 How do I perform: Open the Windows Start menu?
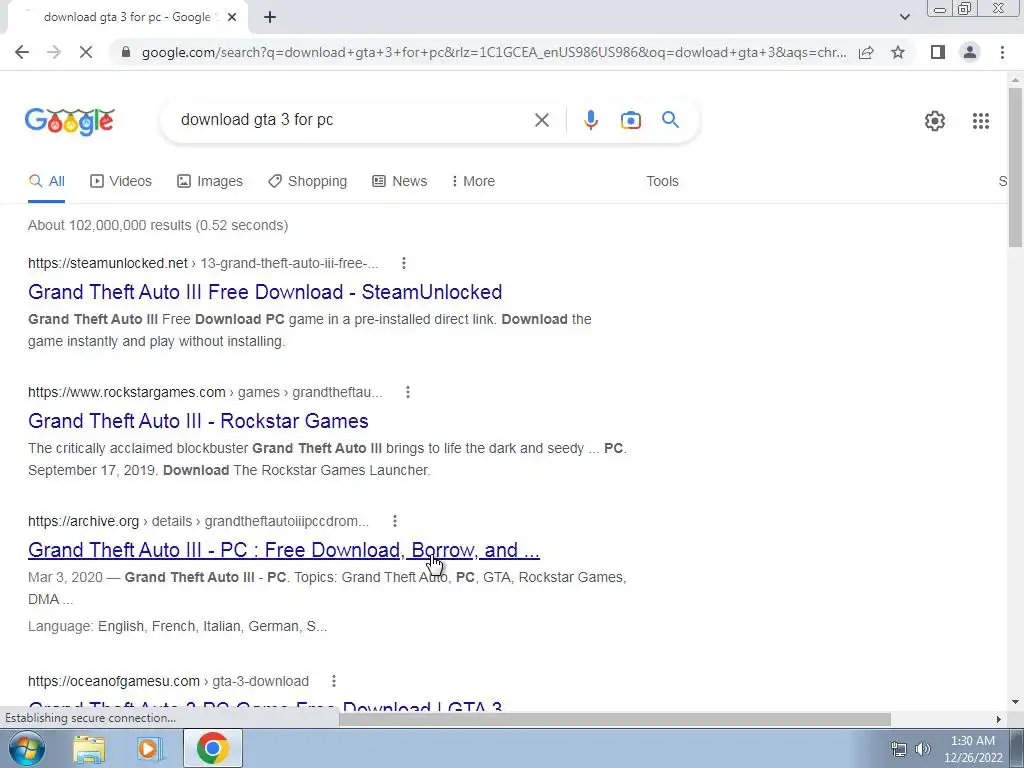pos(26,748)
